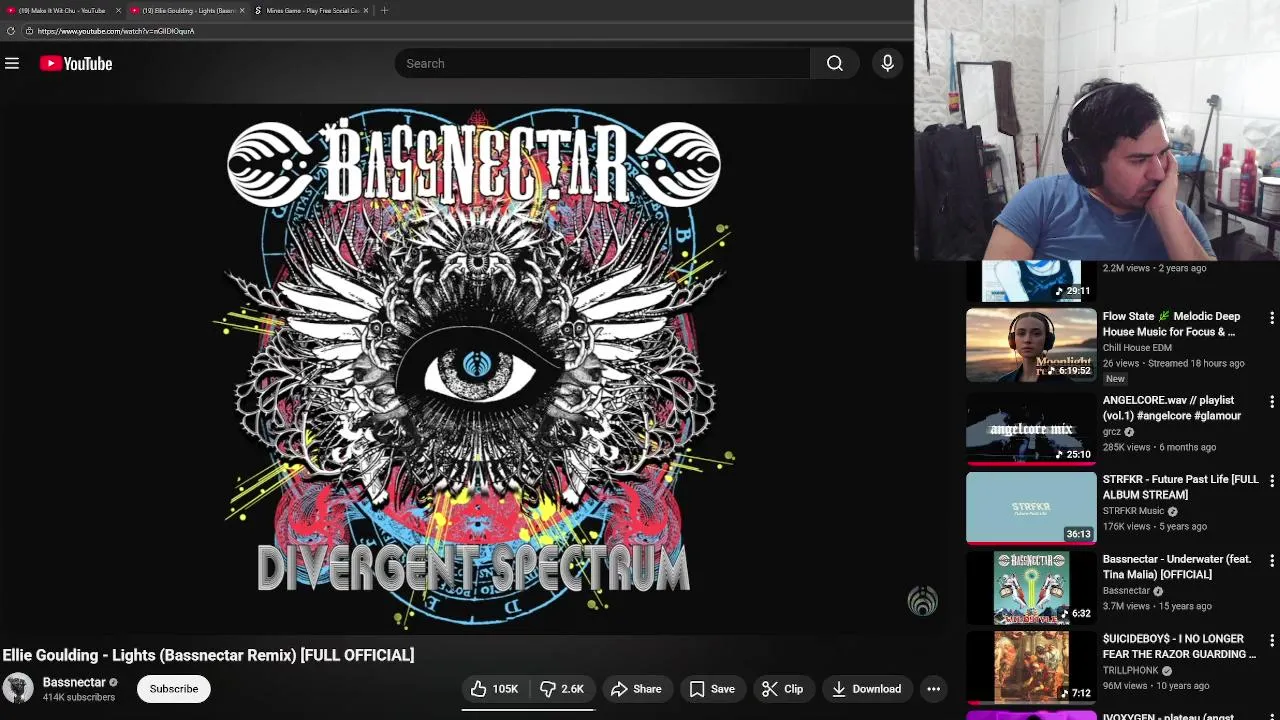
Task: Open the 29:11 duration video thumbnail
Action: point(1031,281)
